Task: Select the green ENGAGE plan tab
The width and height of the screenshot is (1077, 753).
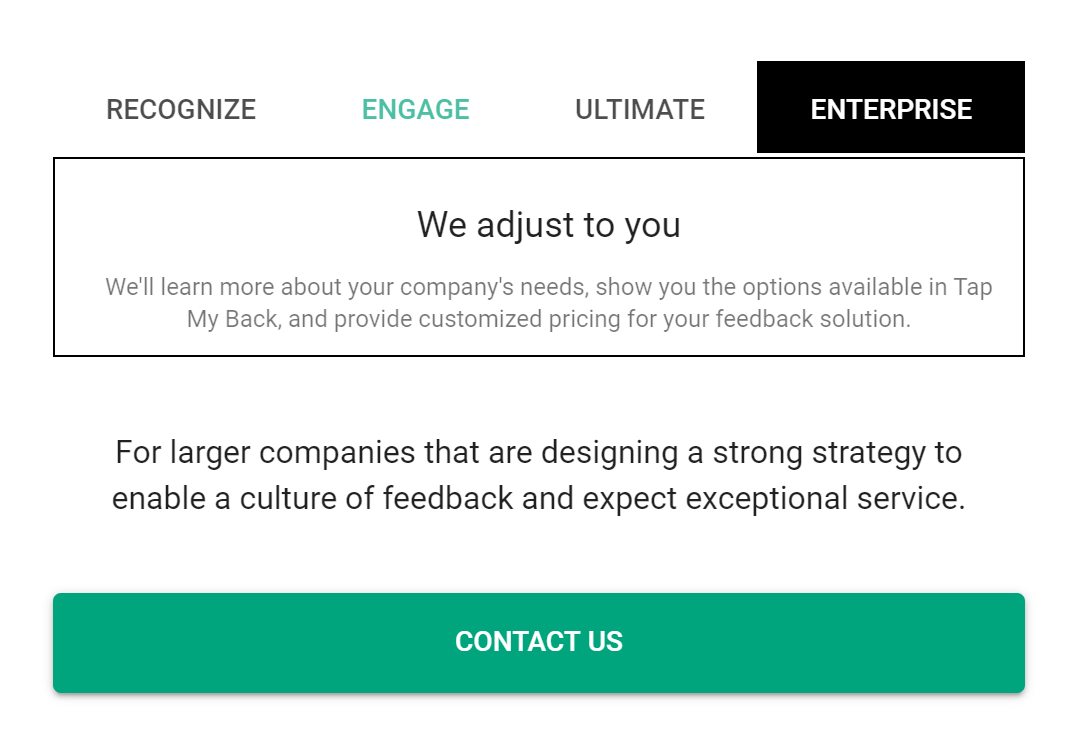Action: coord(416,109)
